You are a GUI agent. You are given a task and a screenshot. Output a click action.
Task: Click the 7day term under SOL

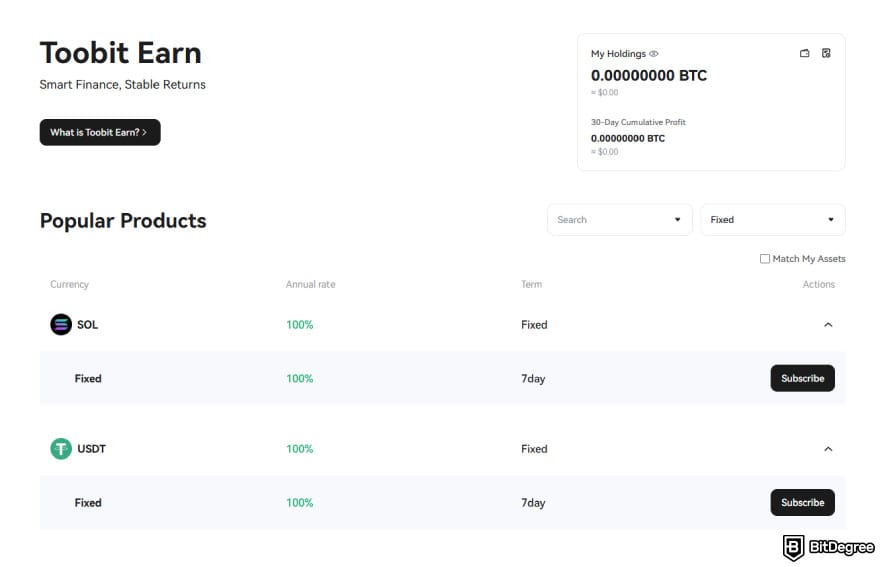click(x=533, y=379)
